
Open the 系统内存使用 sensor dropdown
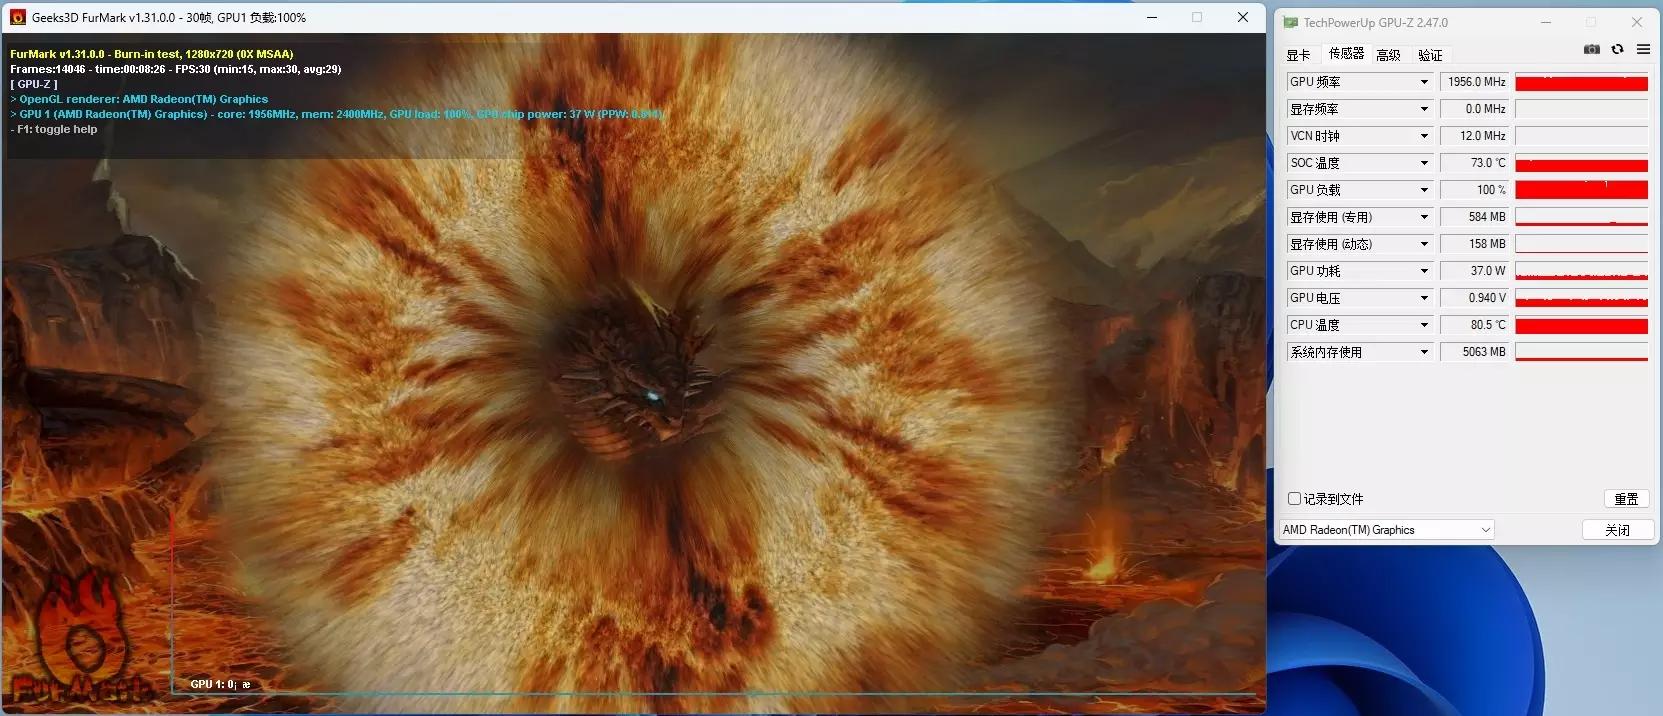(x=1424, y=352)
